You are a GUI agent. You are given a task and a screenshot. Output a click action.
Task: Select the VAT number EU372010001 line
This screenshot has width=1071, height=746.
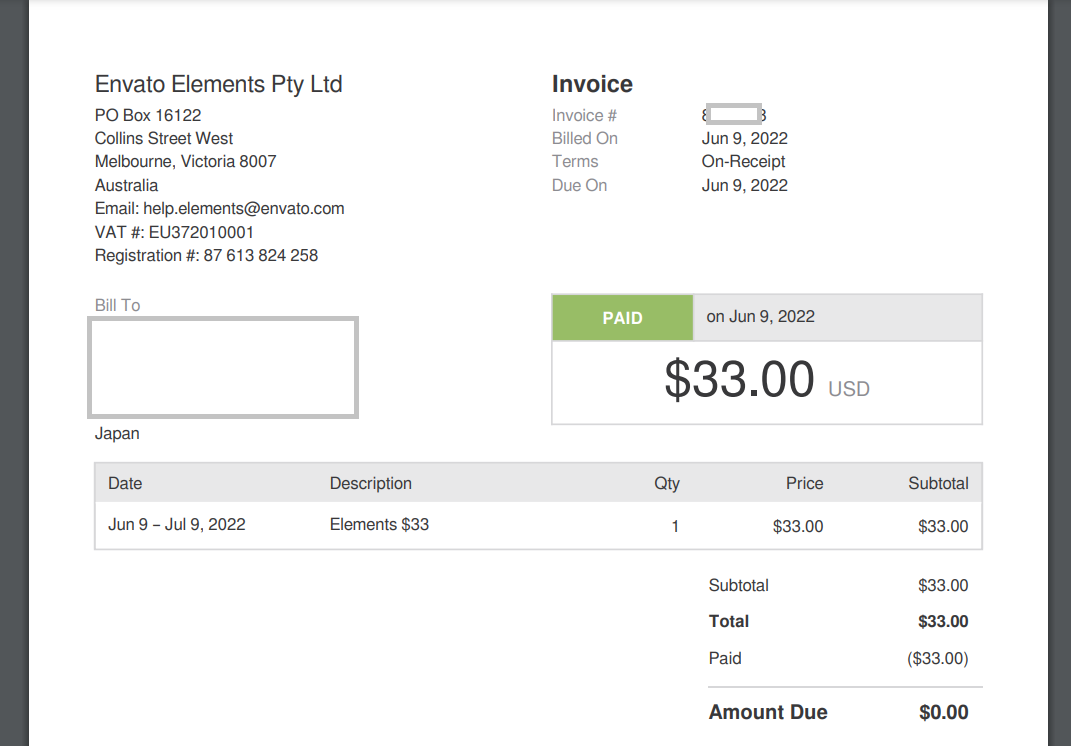(x=174, y=232)
